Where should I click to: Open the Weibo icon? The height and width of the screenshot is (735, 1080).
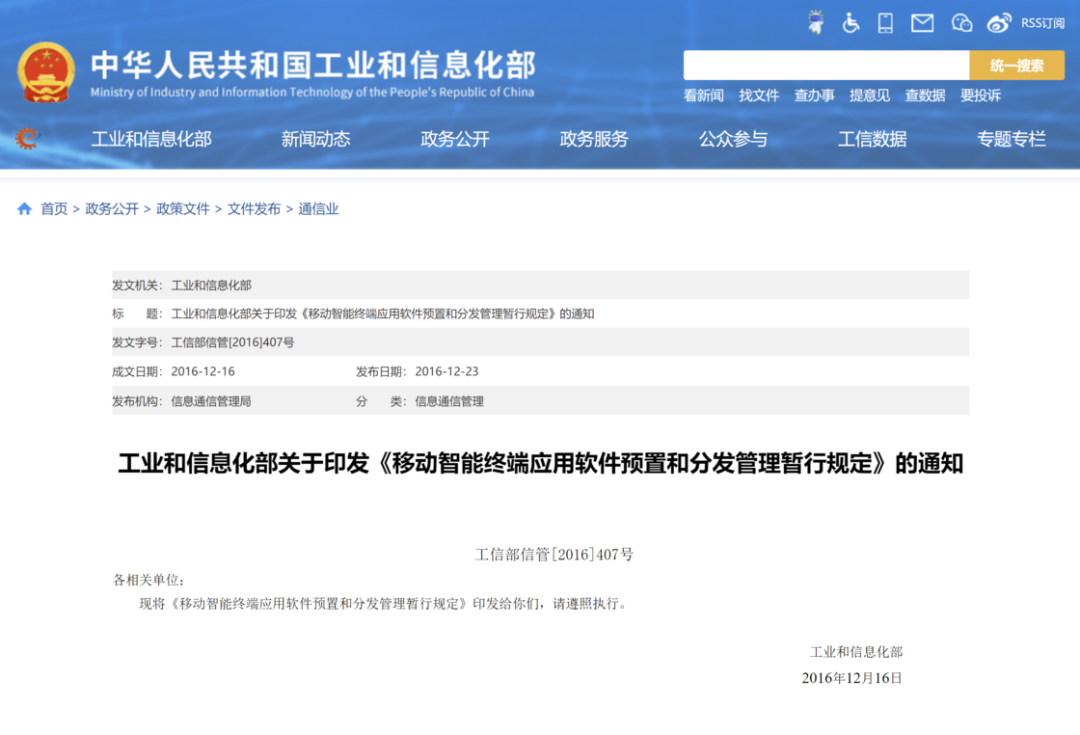pos(999,23)
